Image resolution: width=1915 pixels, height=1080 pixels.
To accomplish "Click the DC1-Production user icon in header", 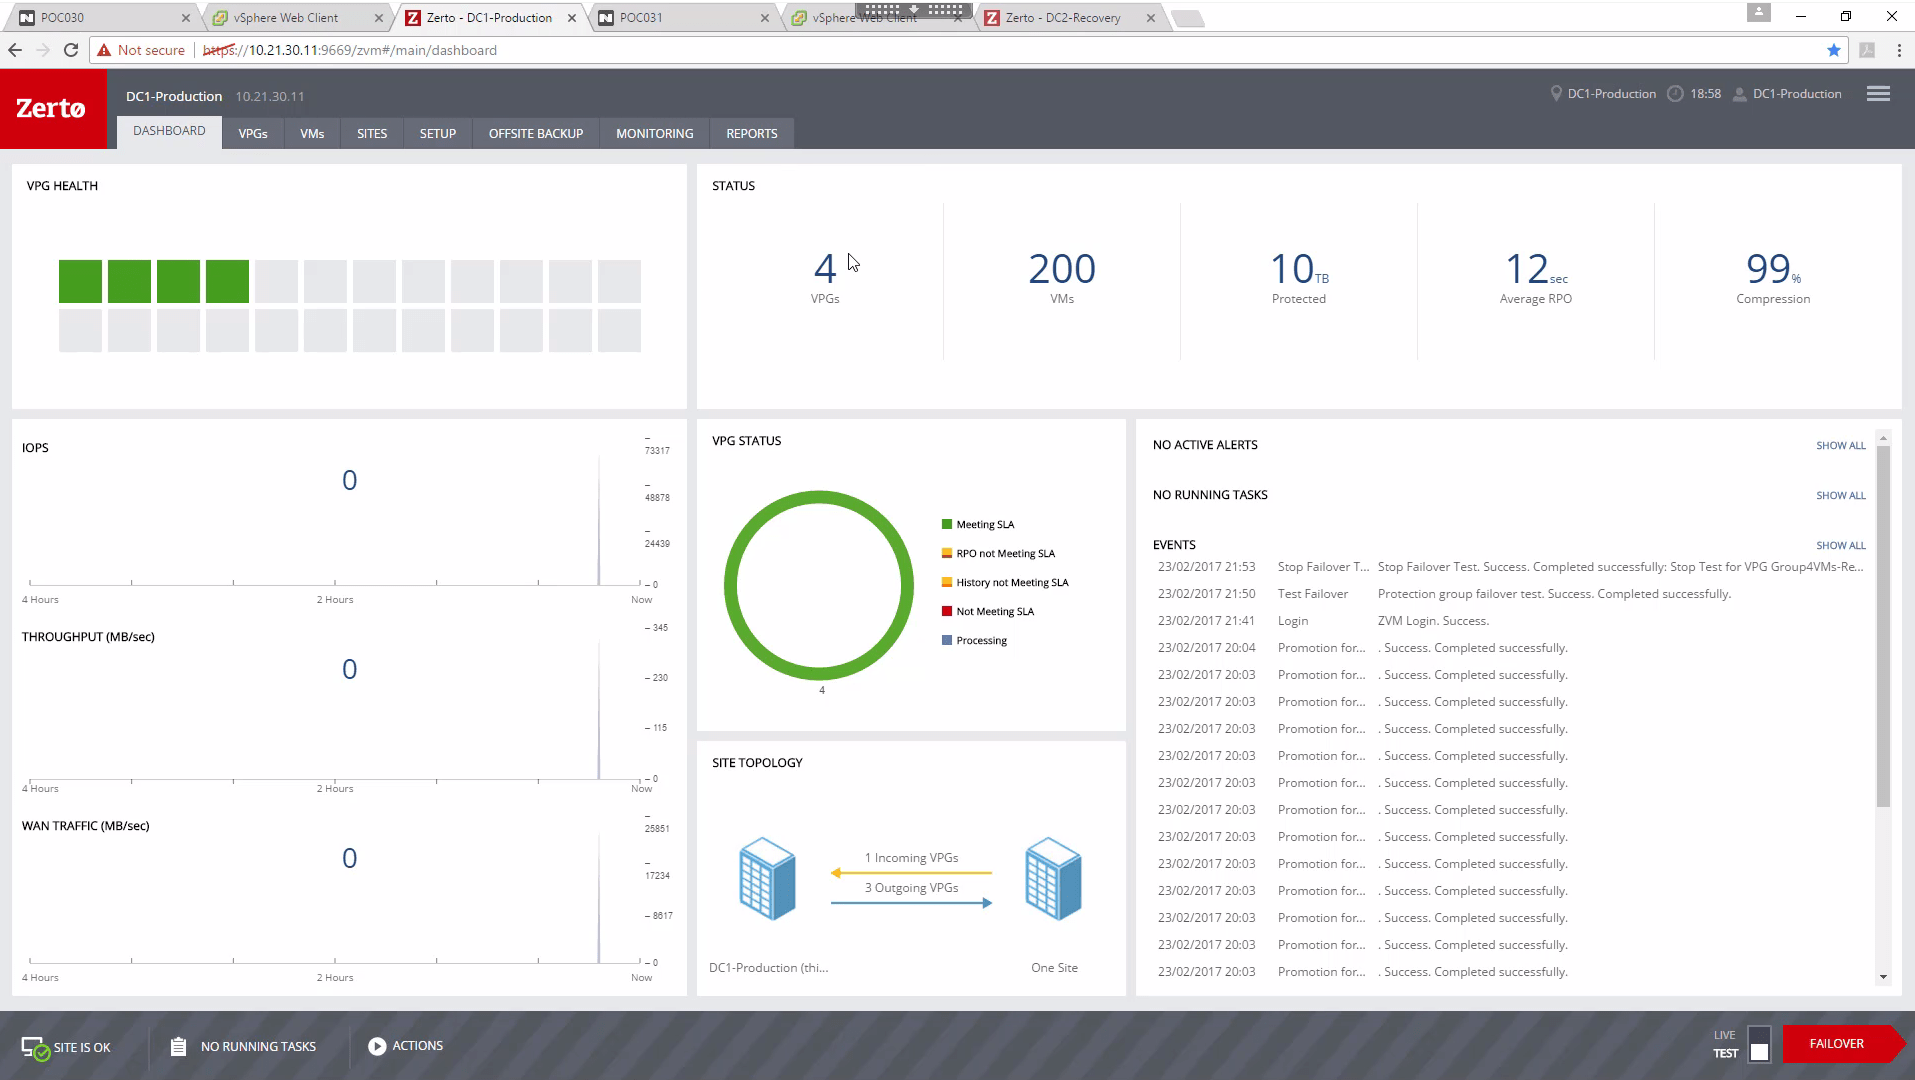I will [1739, 94].
